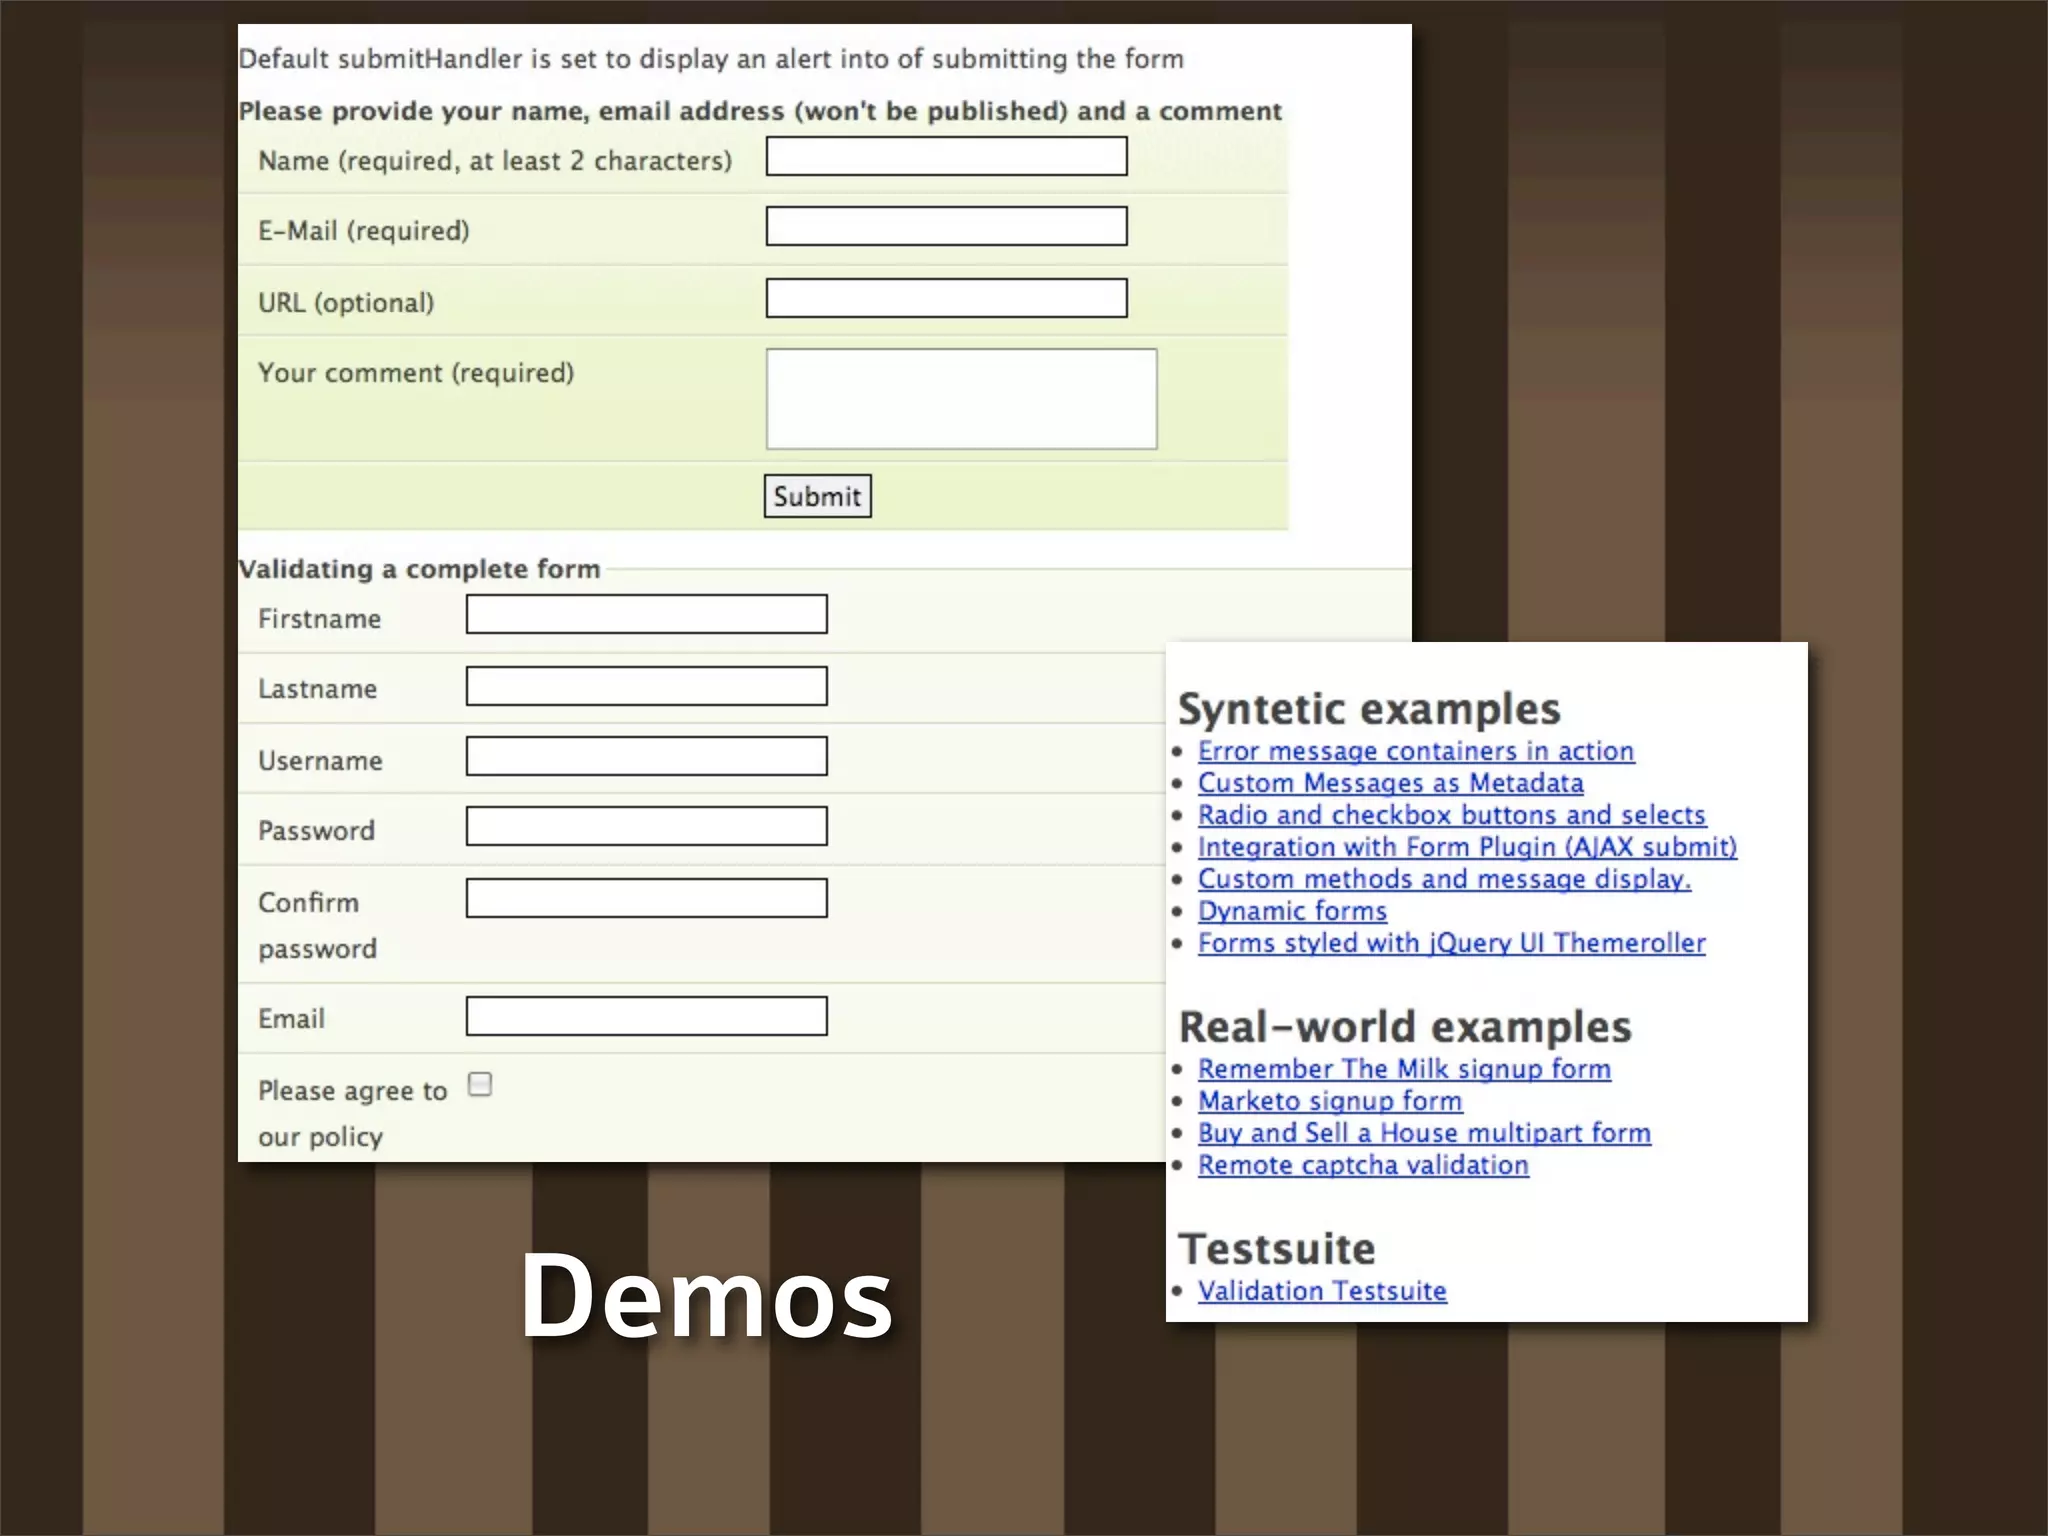2048x1536 pixels.
Task: Open Remember The Milk signup form link
Action: pyautogui.click(x=1404, y=1069)
